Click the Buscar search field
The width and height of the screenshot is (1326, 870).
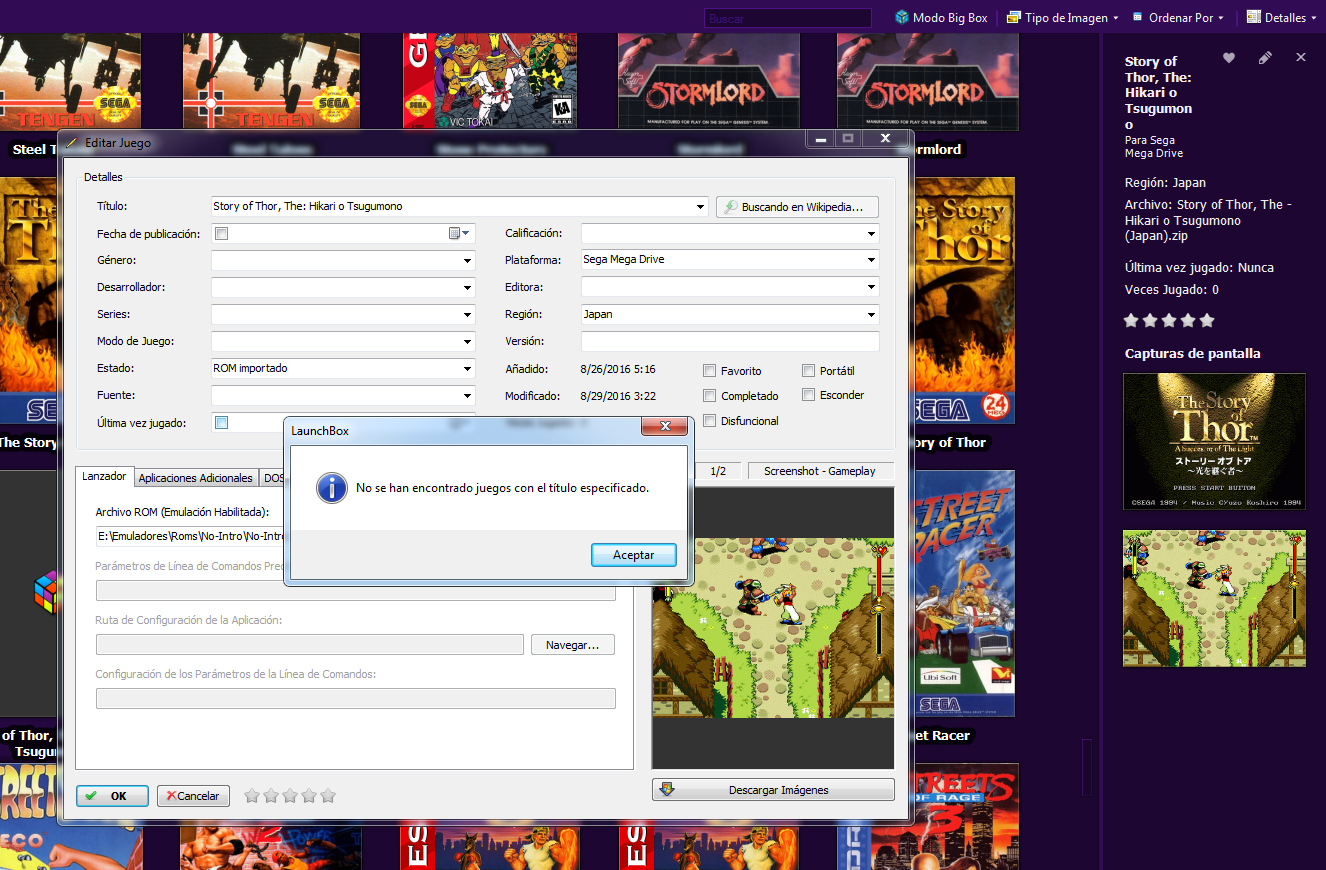[787, 18]
